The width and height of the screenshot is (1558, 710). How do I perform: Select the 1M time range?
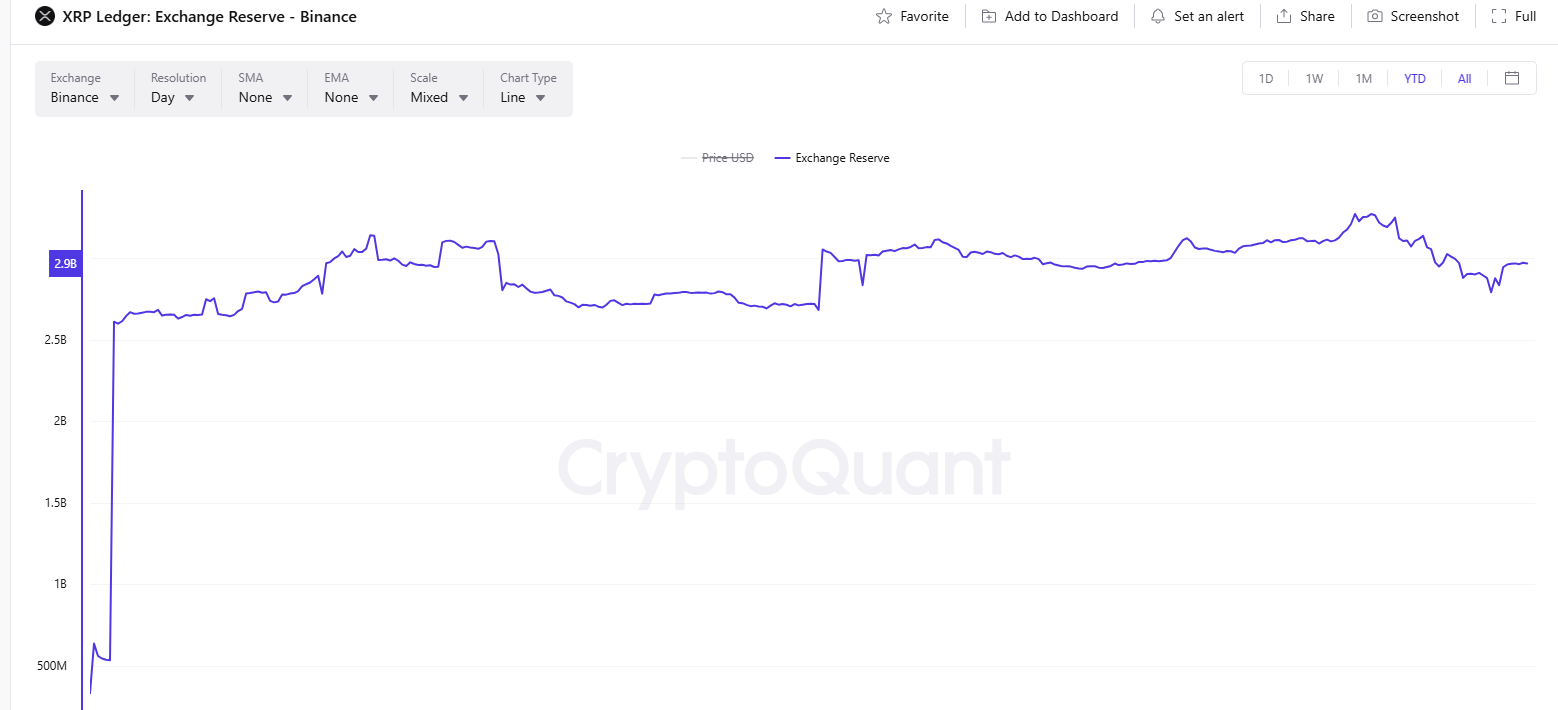tap(1363, 79)
